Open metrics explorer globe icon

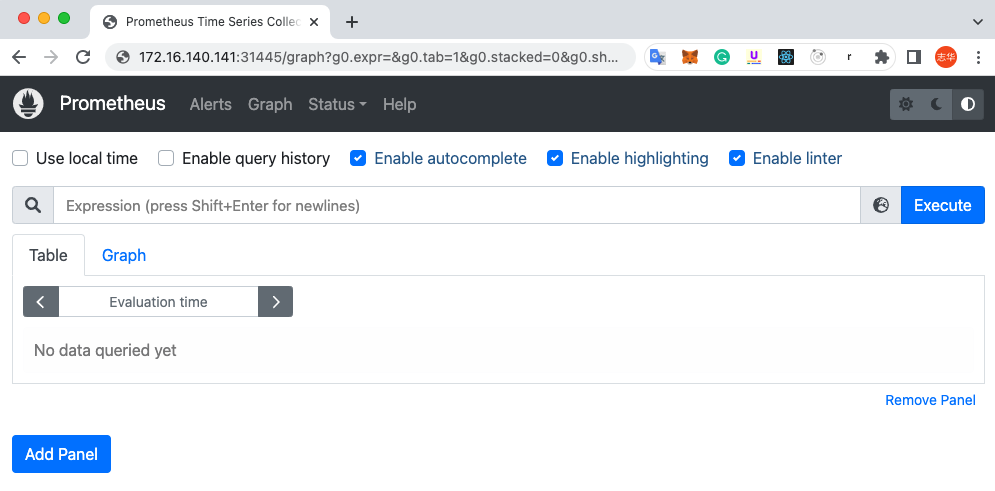881,205
